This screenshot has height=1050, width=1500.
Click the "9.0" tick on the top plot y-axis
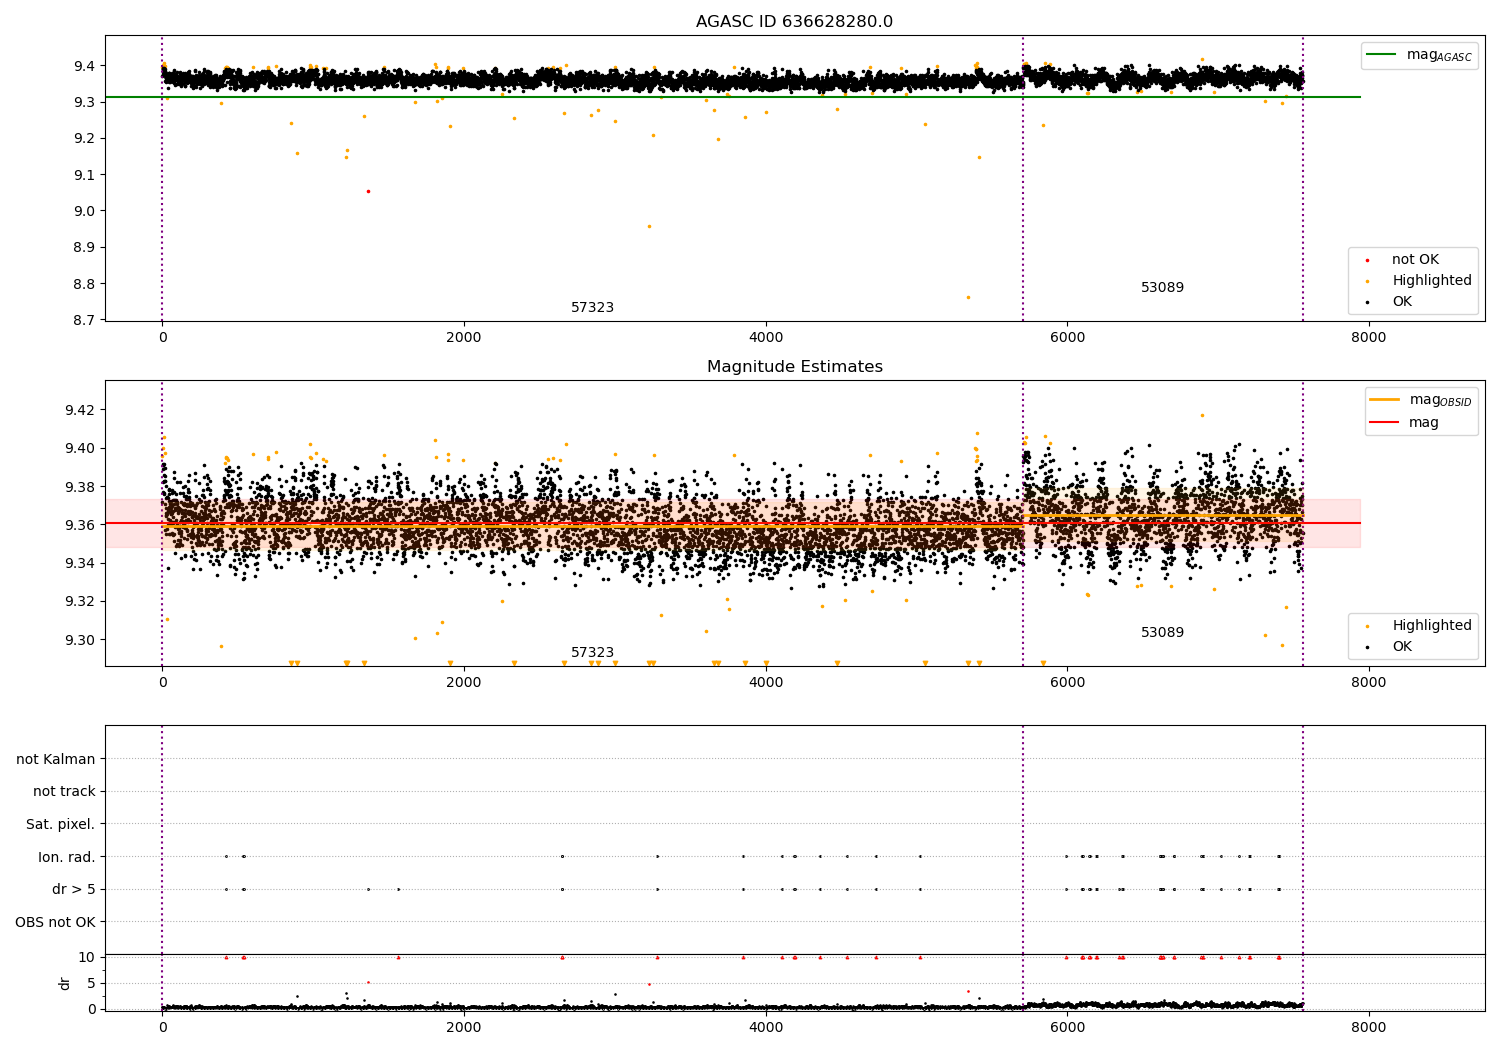click(85, 212)
